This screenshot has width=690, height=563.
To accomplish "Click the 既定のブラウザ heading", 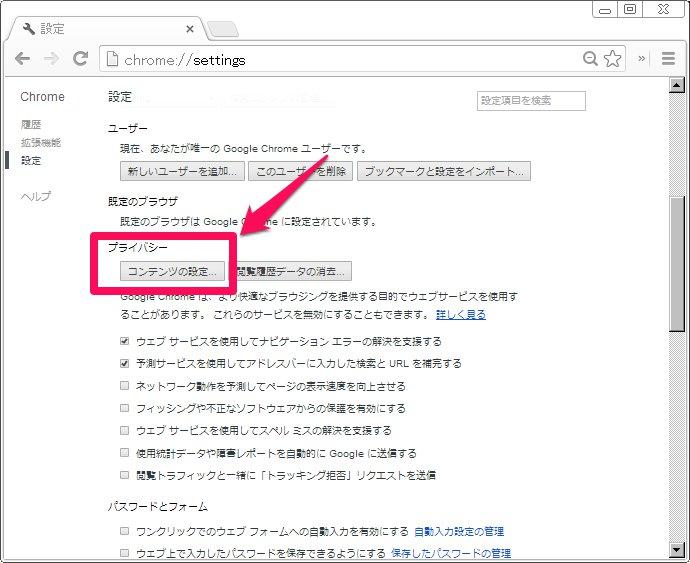I will pyautogui.click(x=143, y=202).
